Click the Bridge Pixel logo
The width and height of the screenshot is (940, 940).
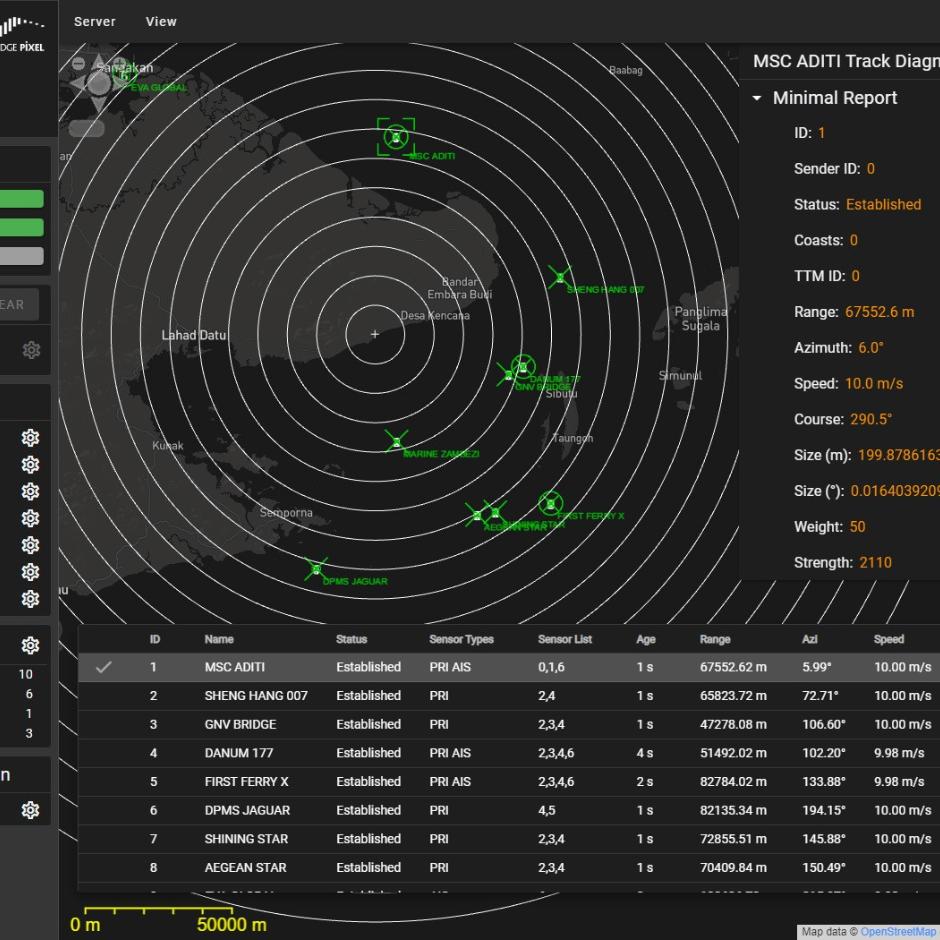point(22,35)
